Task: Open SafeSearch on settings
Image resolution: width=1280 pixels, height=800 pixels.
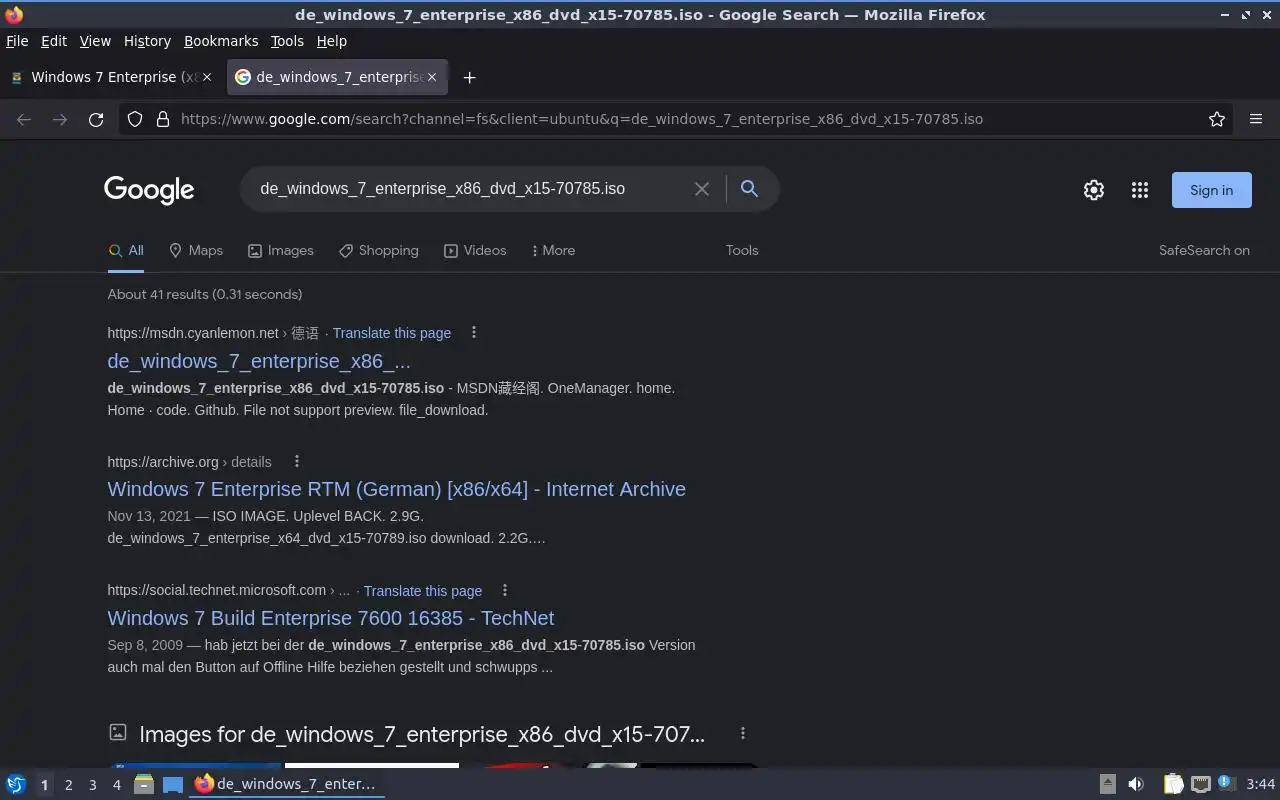Action: point(1204,250)
